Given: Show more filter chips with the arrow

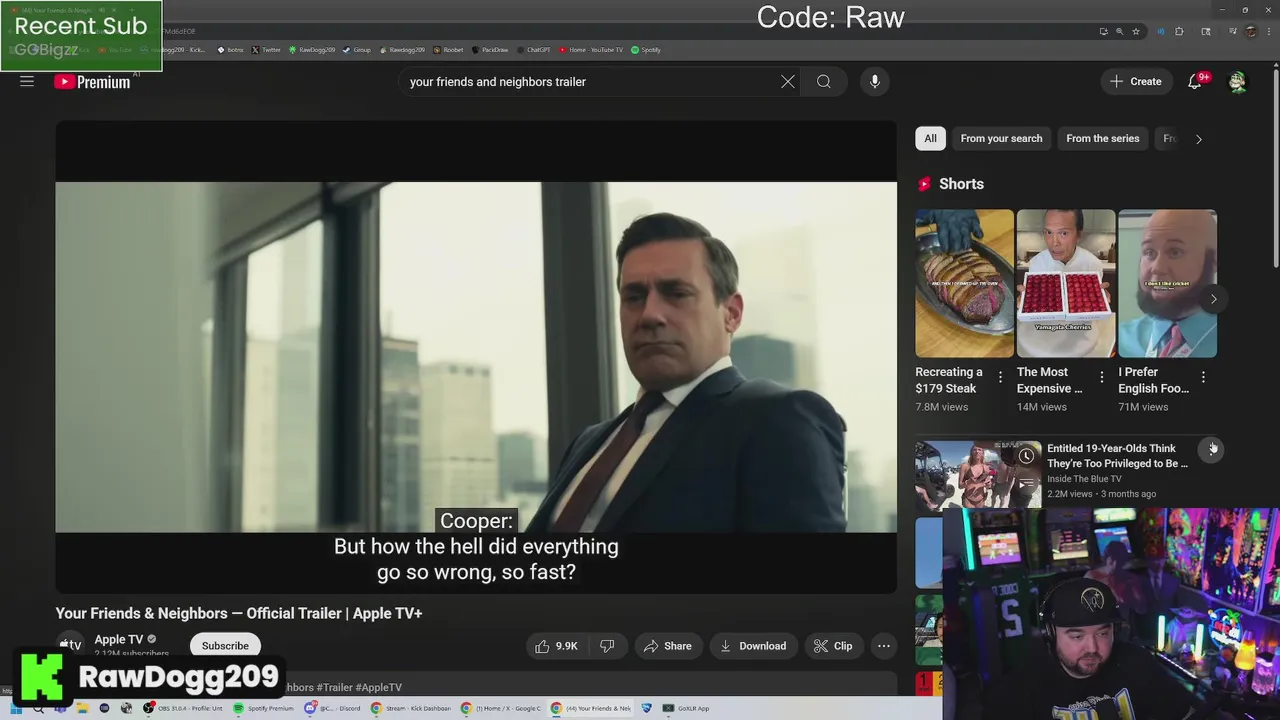Looking at the screenshot, I should tap(1199, 139).
